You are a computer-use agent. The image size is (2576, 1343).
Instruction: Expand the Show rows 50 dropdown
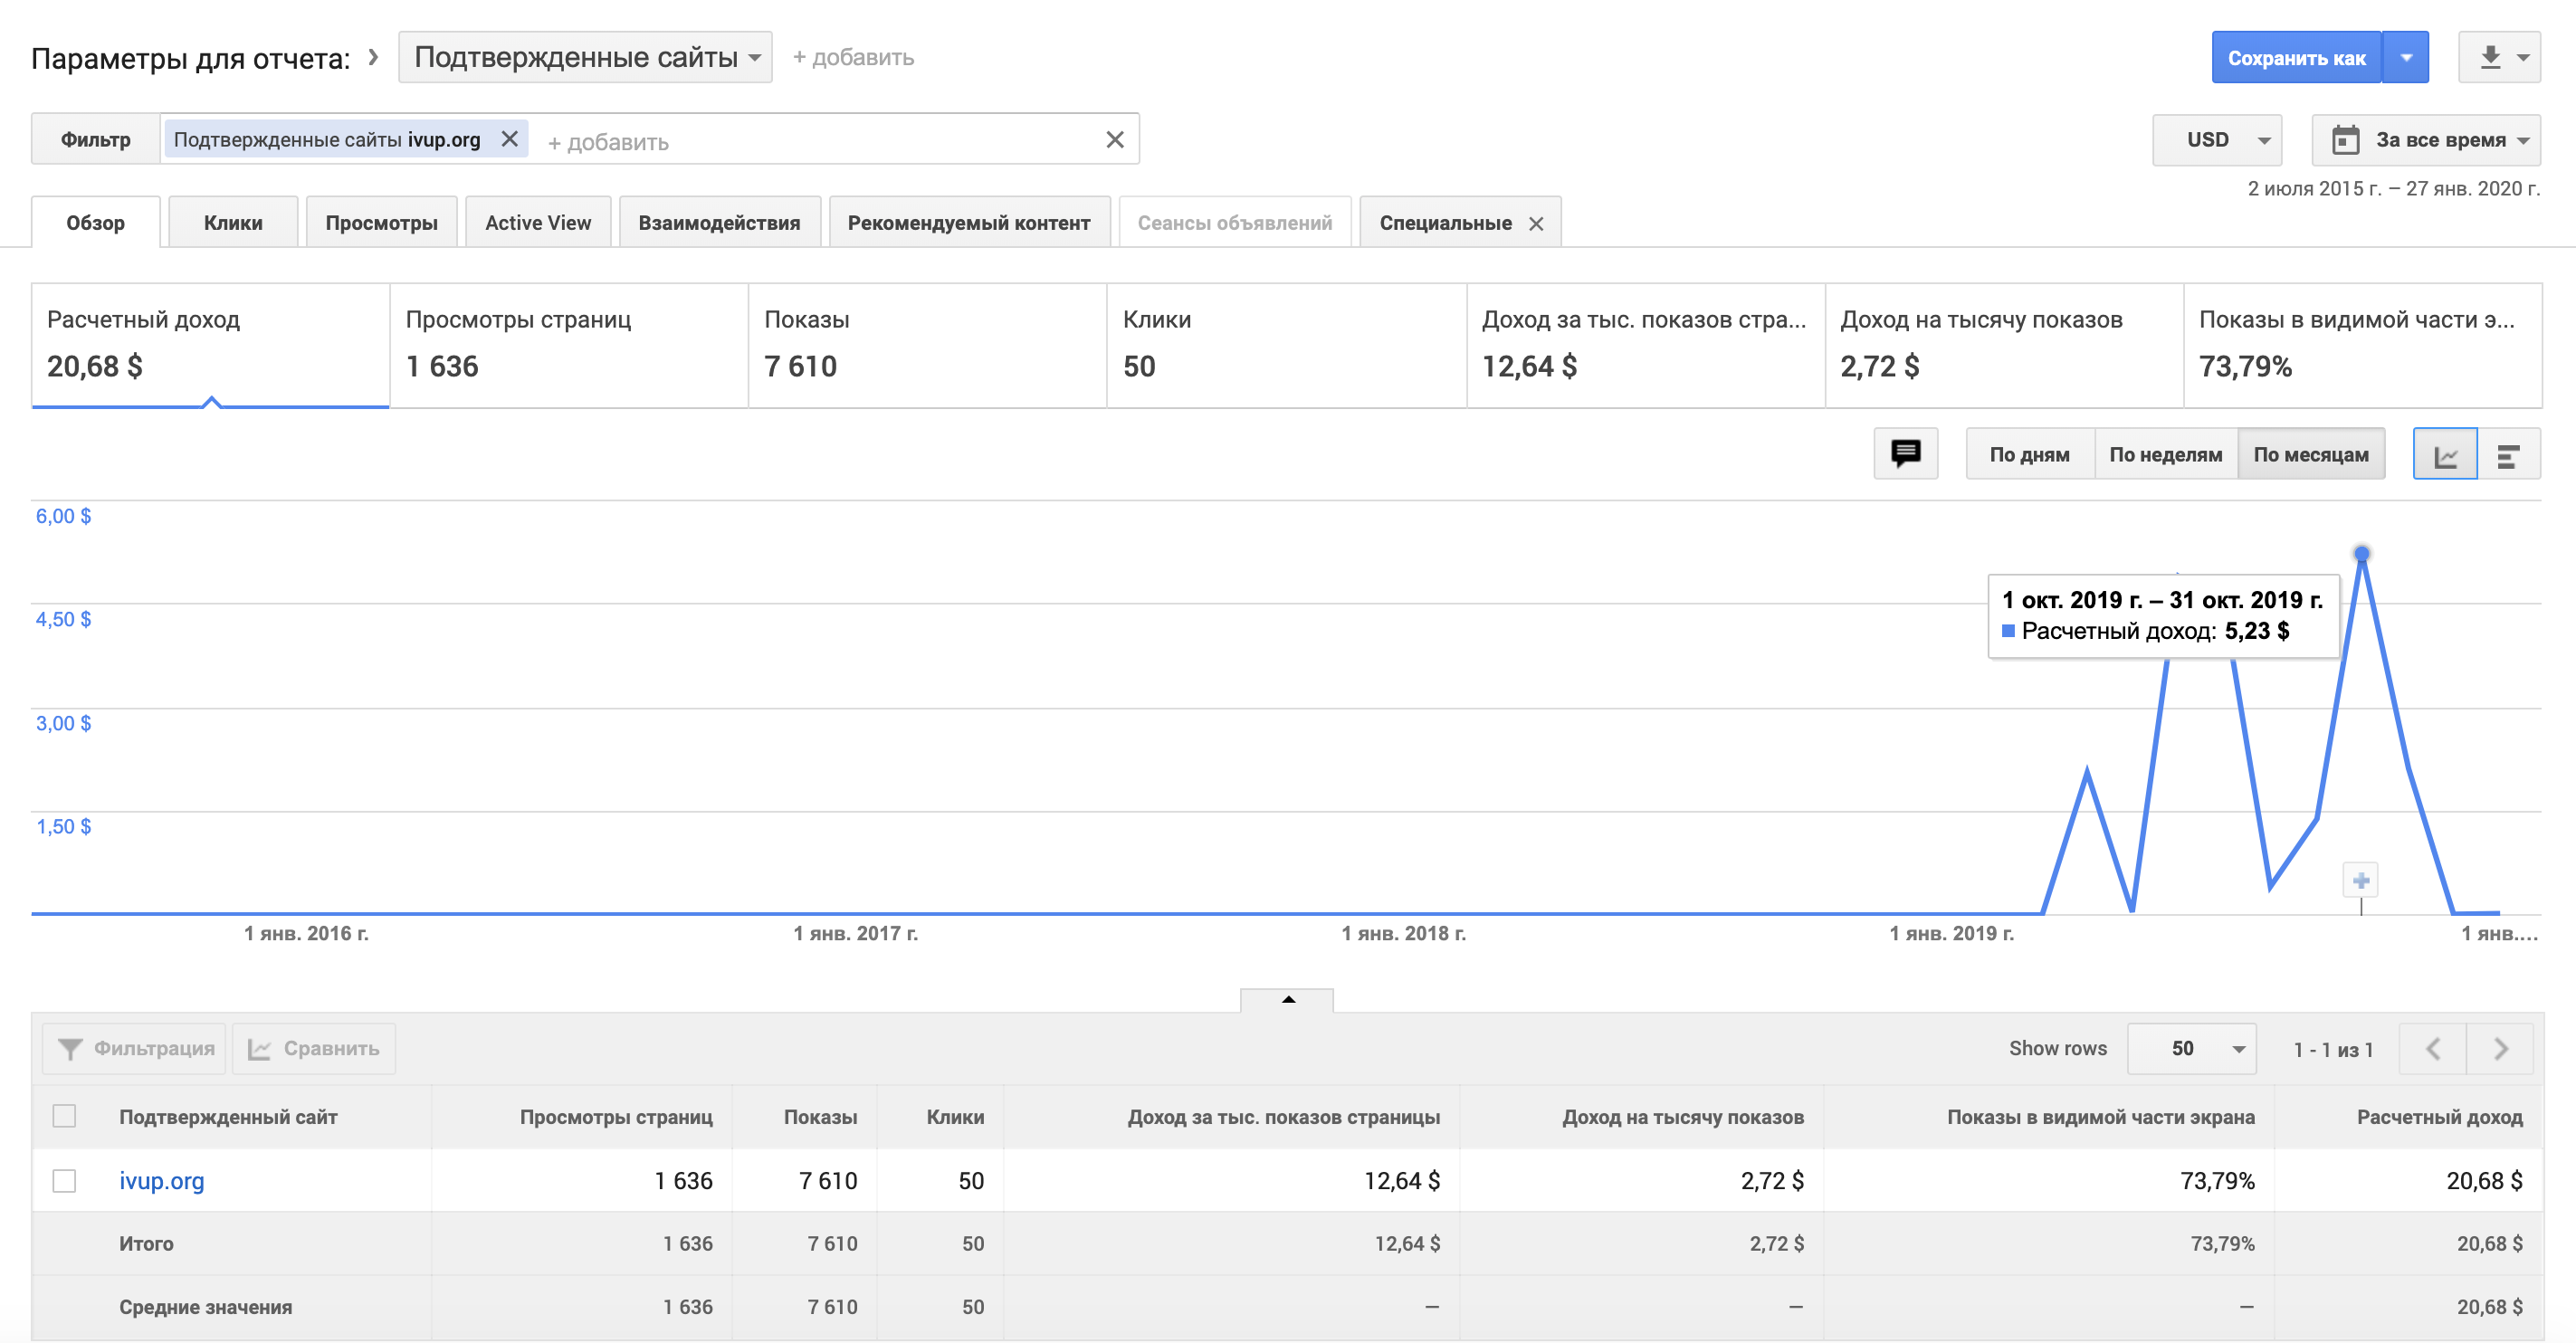coord(2191,1049)
